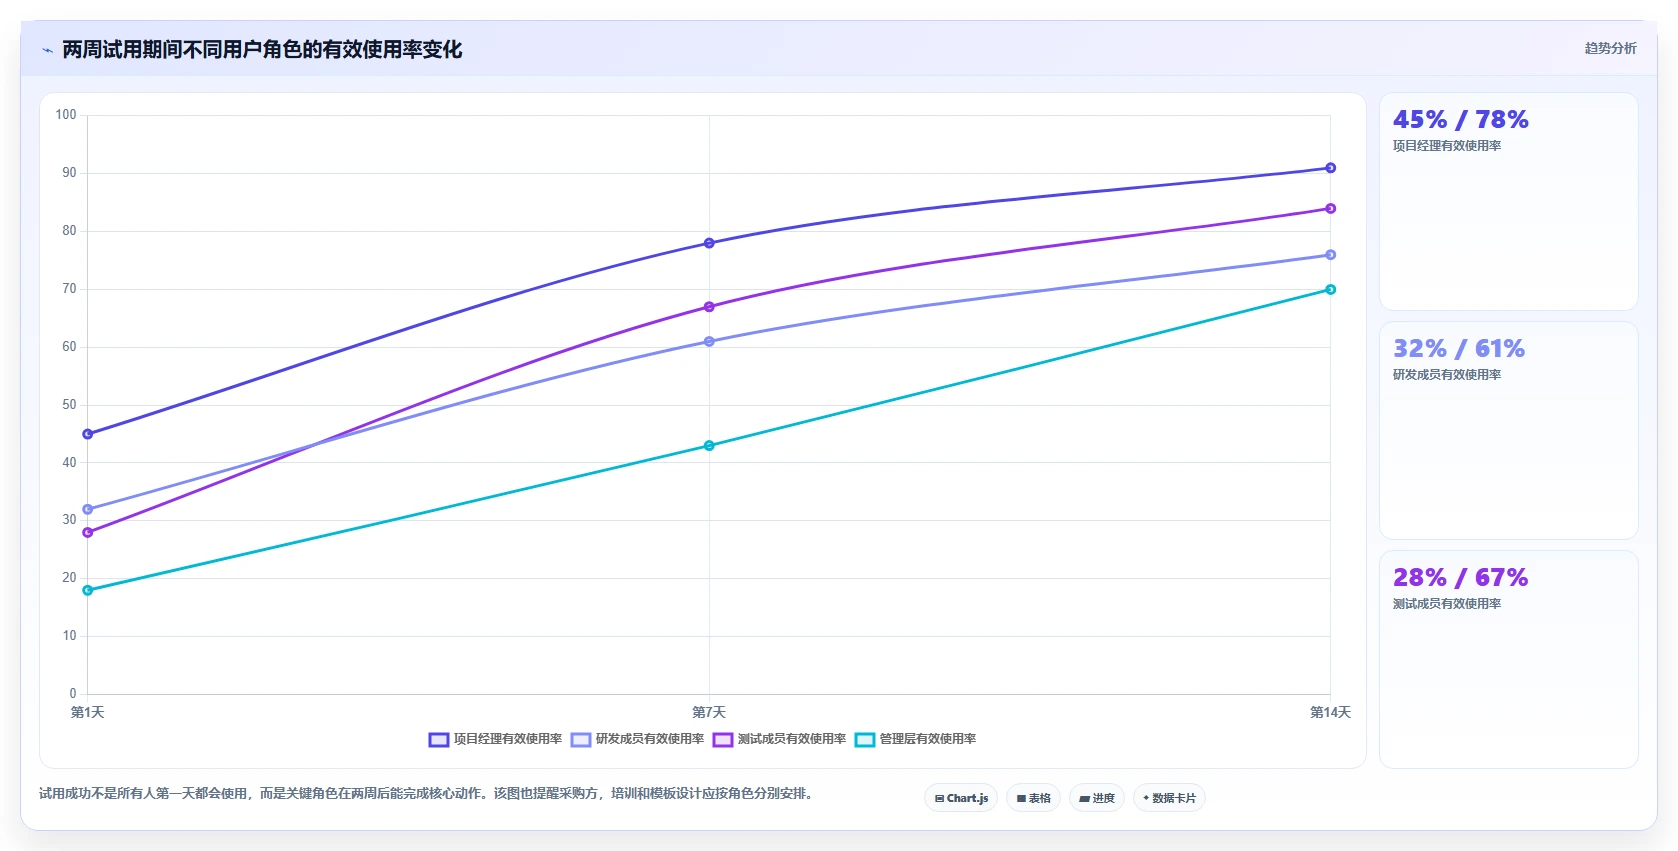Image resolution: width=1678 pixels, height=851 pixels.
Task: Click the 研发成员有效使用率 card caption
Action: pos(1447,375)
